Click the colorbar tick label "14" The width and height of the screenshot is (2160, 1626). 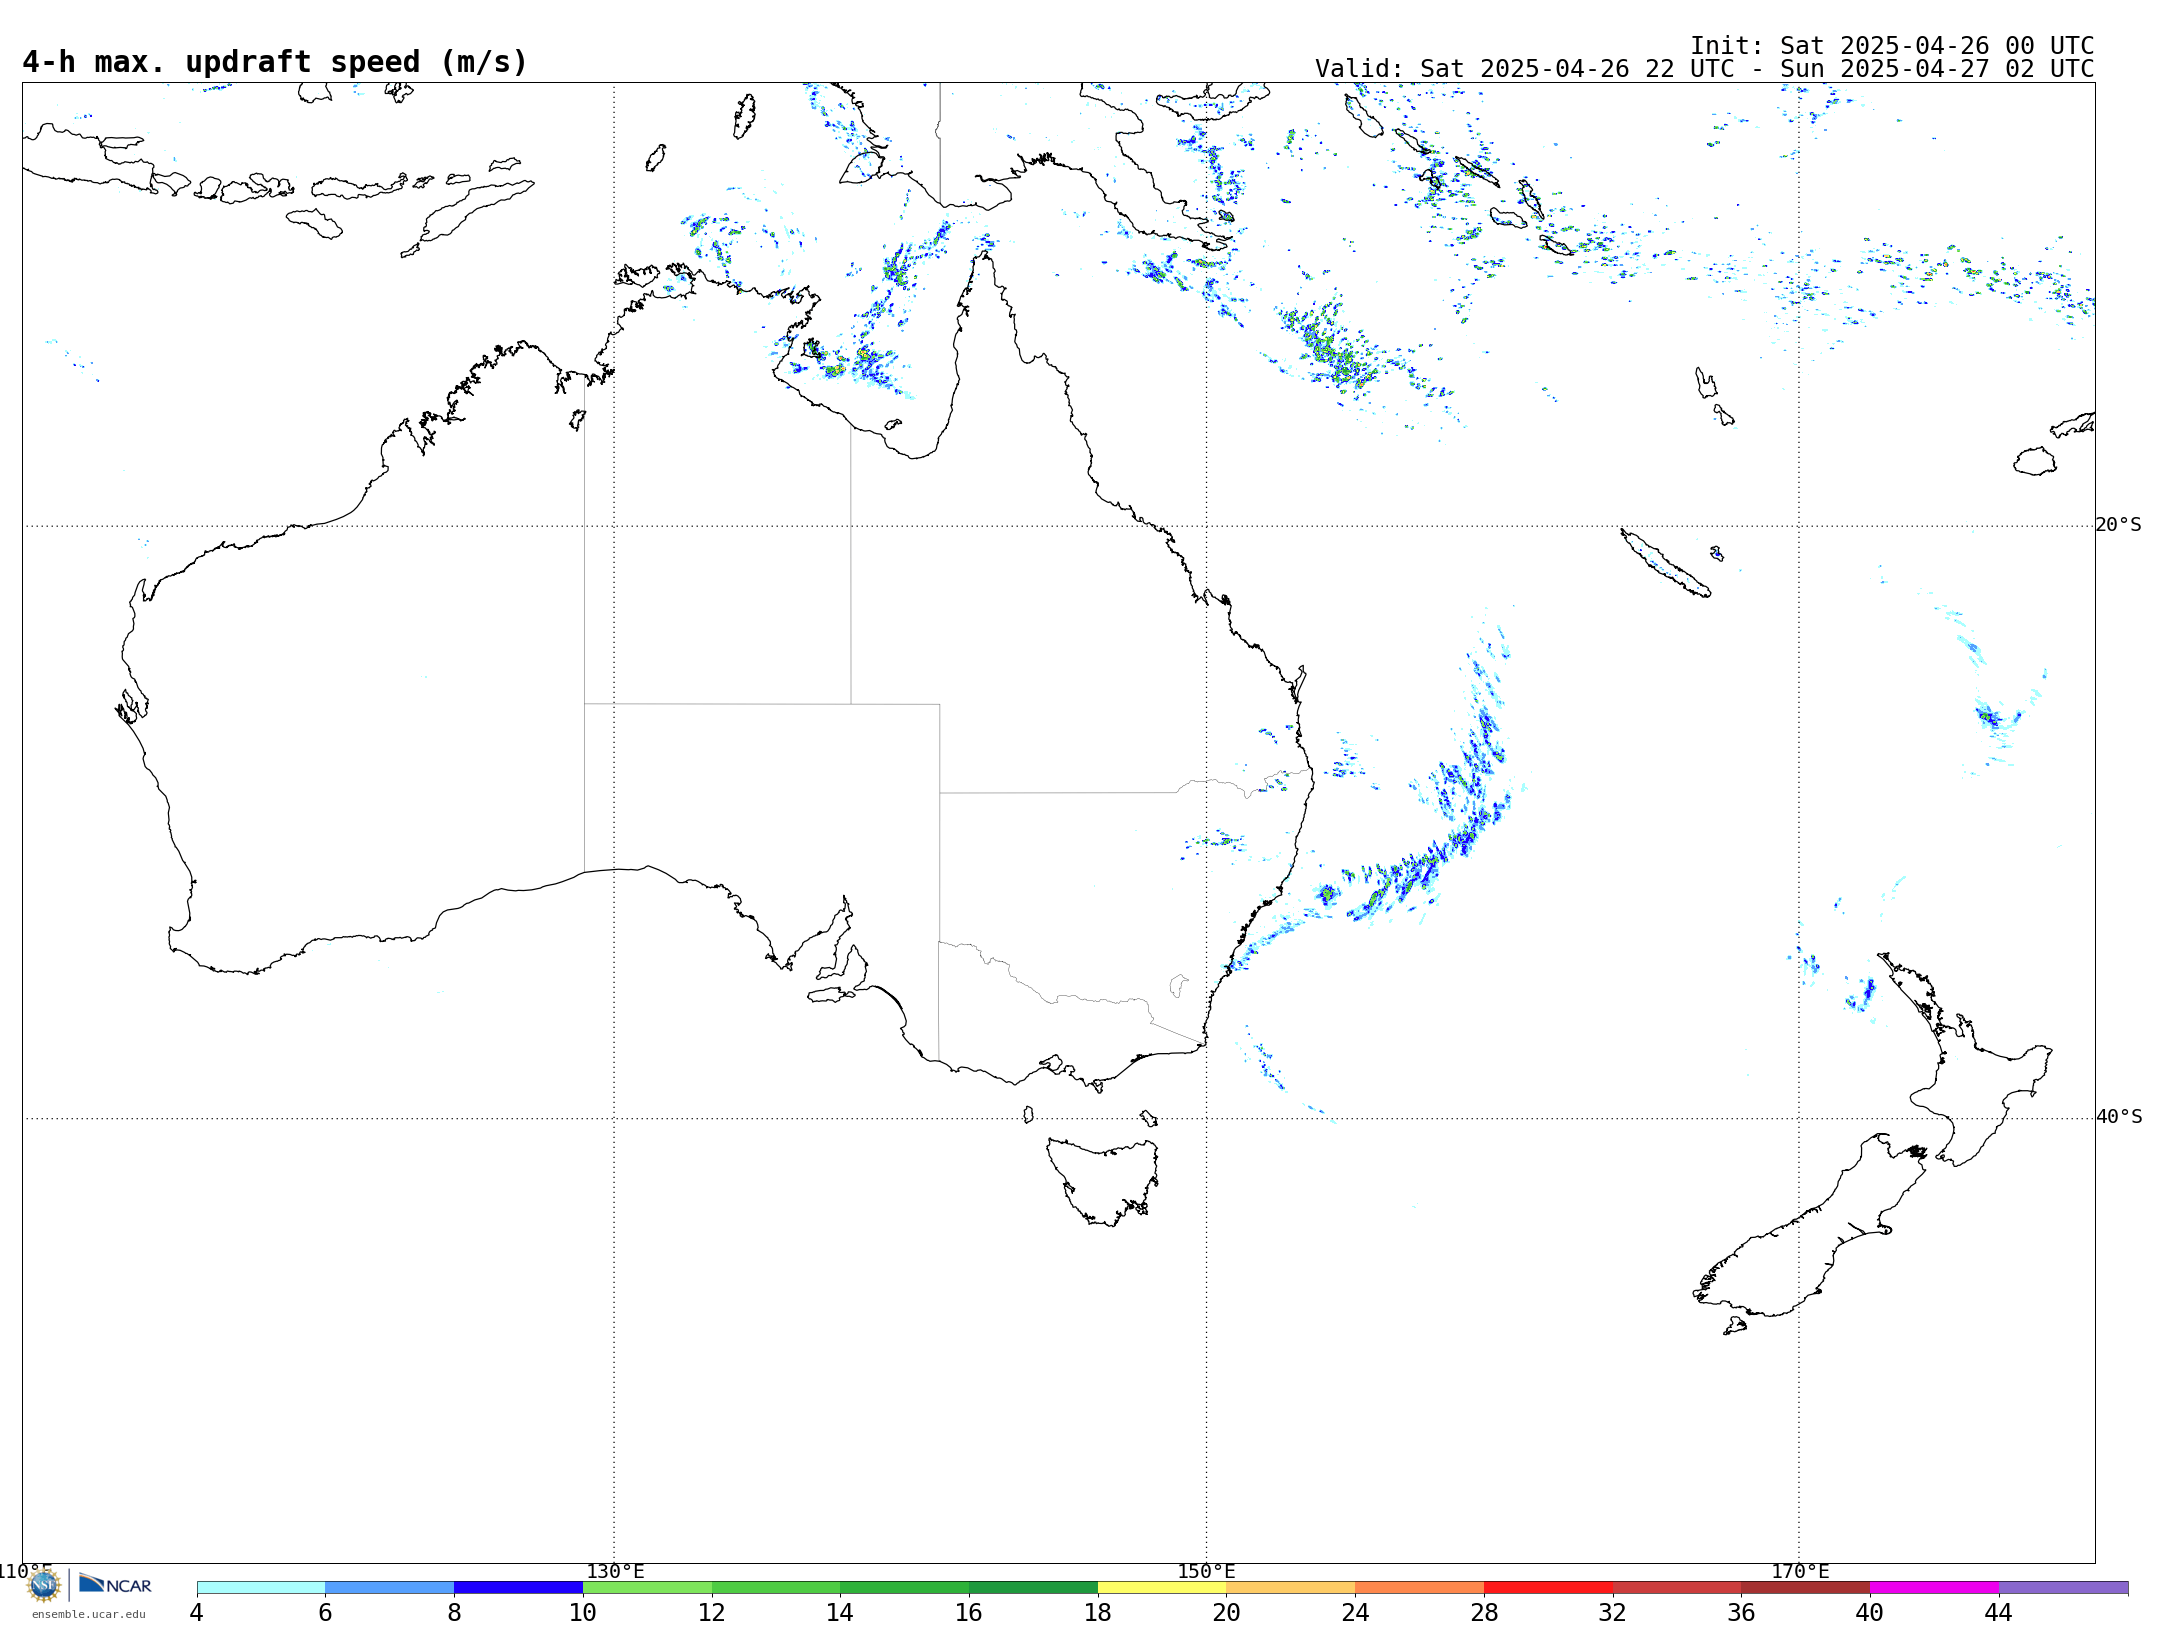pyautogui.click(x=840, y=1613)
